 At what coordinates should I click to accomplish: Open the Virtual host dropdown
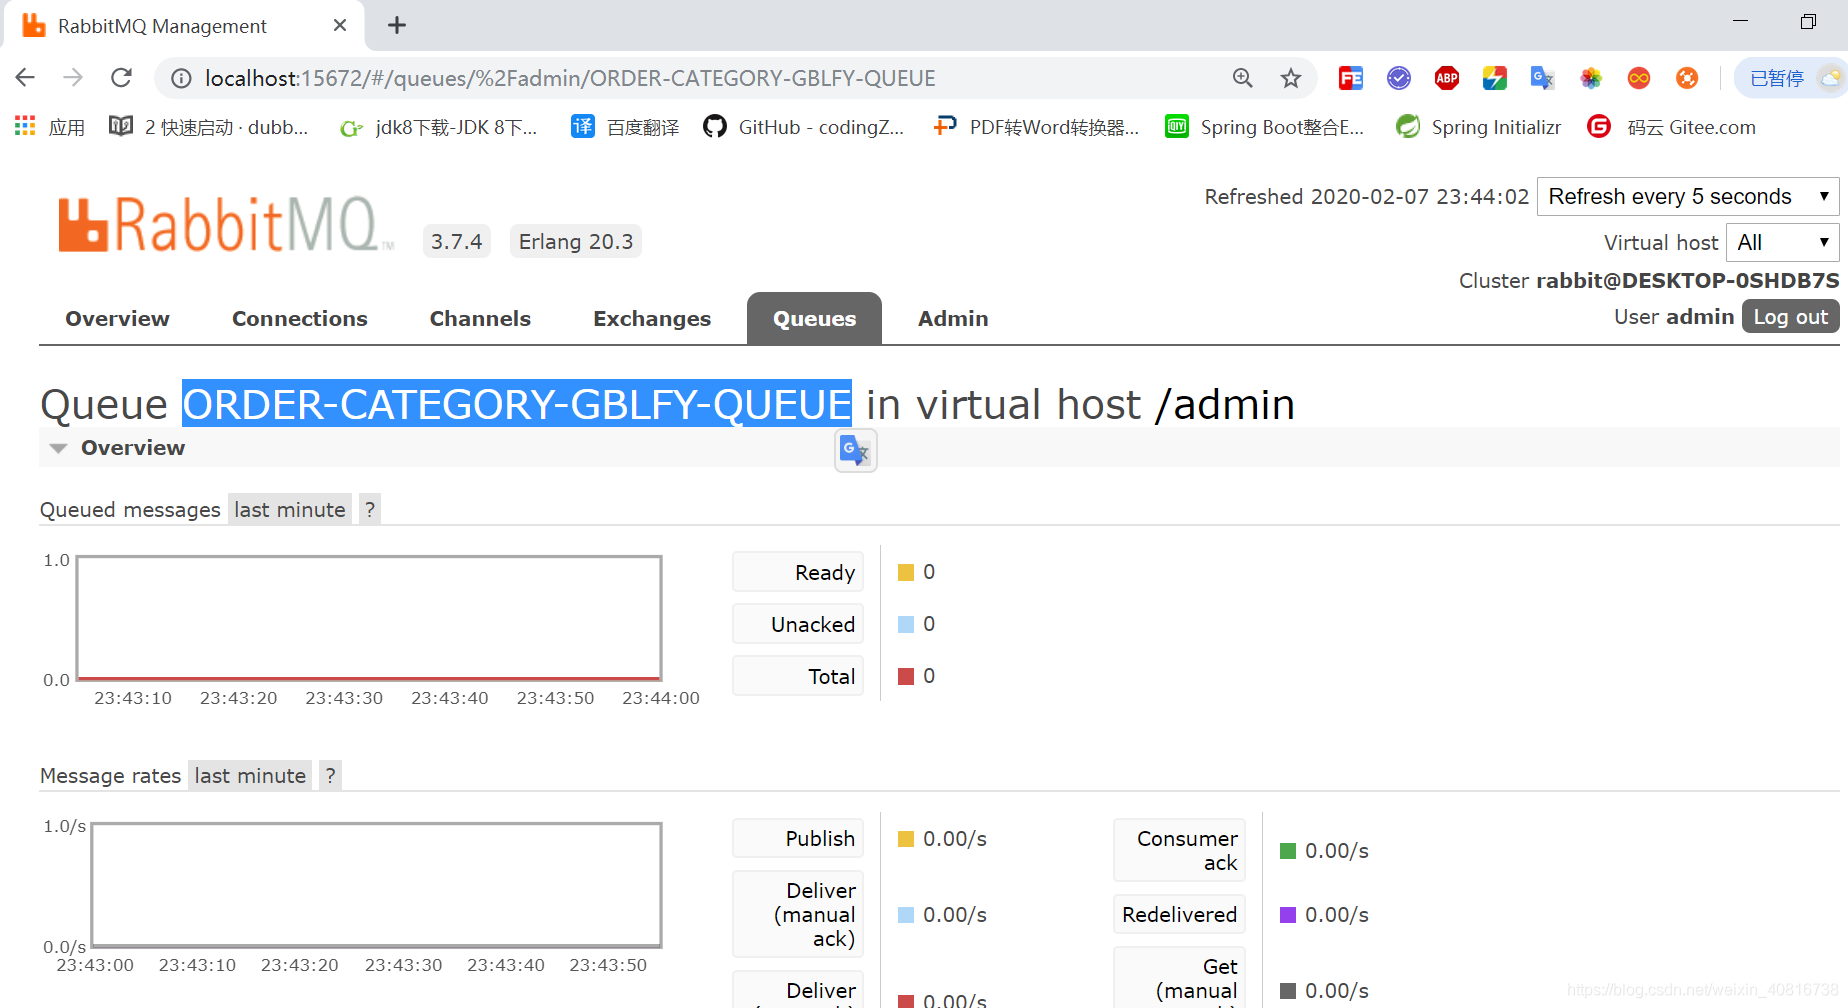(1782, 242)
